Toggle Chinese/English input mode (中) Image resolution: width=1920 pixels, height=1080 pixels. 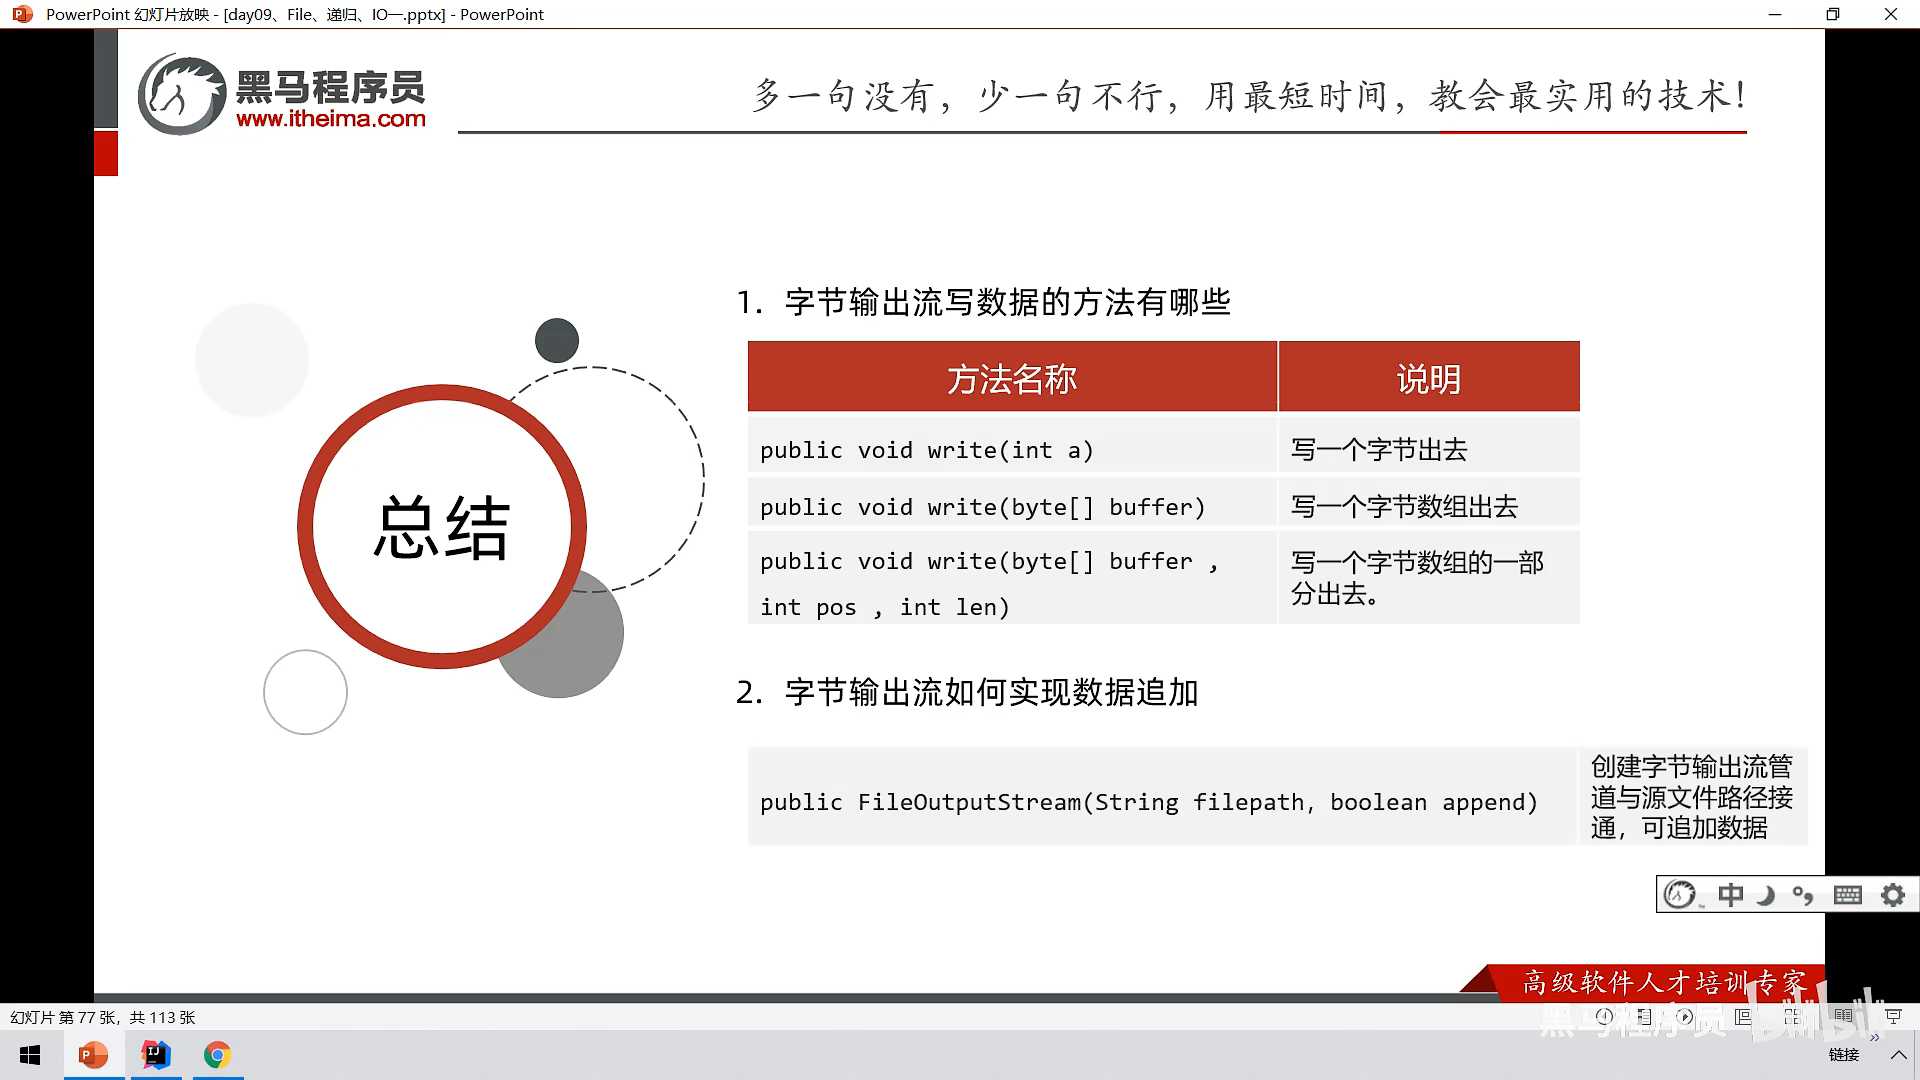(x=1730, y=895)
